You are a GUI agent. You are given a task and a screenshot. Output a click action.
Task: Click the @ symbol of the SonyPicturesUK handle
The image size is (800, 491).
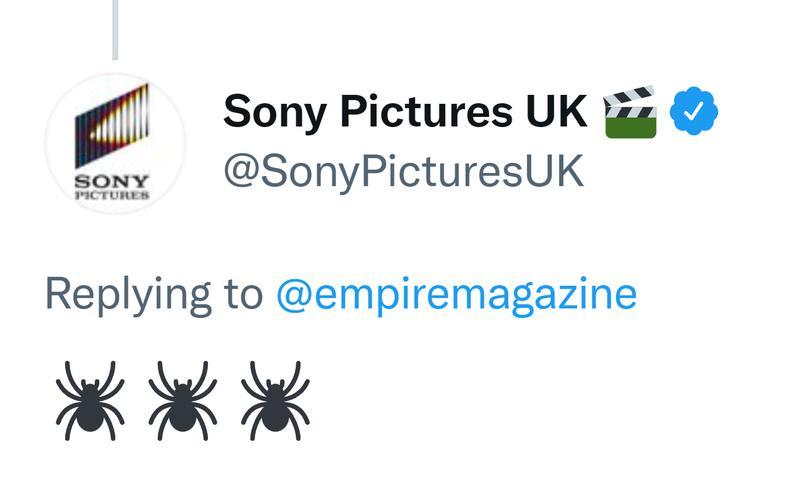(x=241, y=171)
